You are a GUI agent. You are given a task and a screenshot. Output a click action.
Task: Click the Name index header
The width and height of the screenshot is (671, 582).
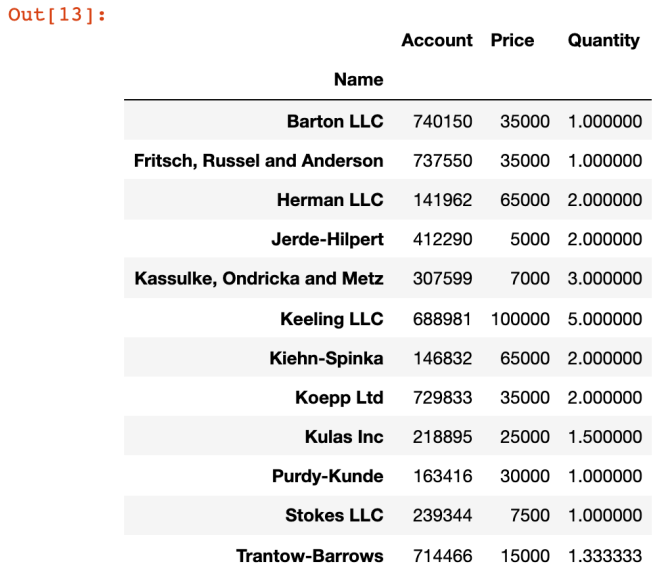358,79
